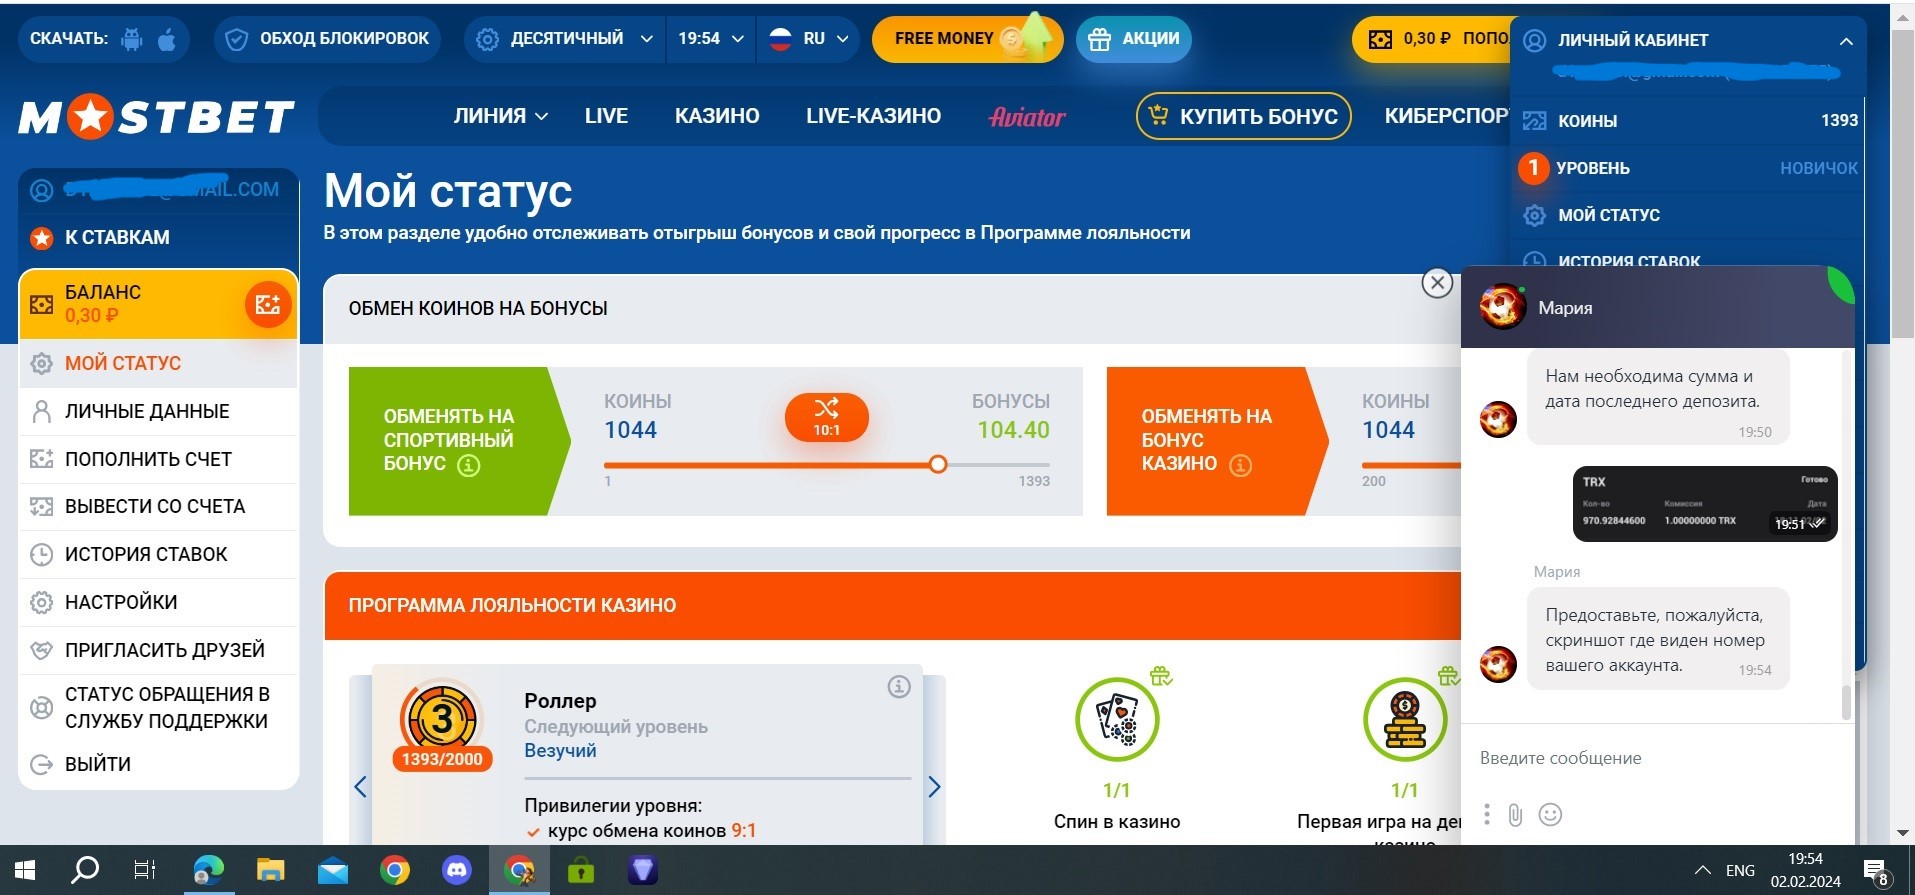Viewport: 1915px width, 895px height.
Task: Open the emoji picker in chat
Action: [x=1550, y=815]
